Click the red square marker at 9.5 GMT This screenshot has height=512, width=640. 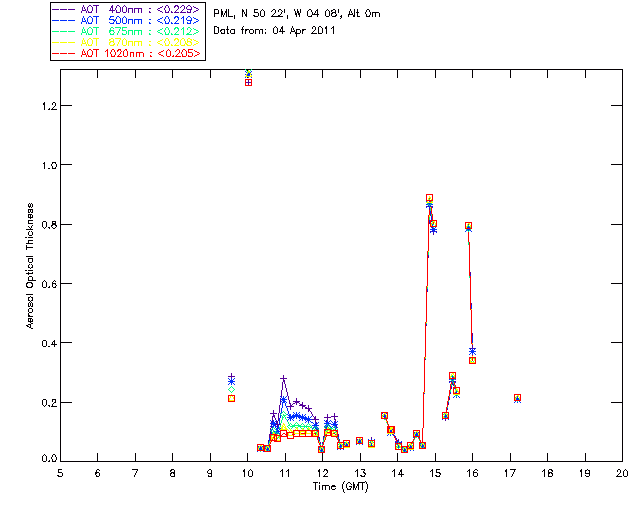pyautogui.click(x=231, y=398)
